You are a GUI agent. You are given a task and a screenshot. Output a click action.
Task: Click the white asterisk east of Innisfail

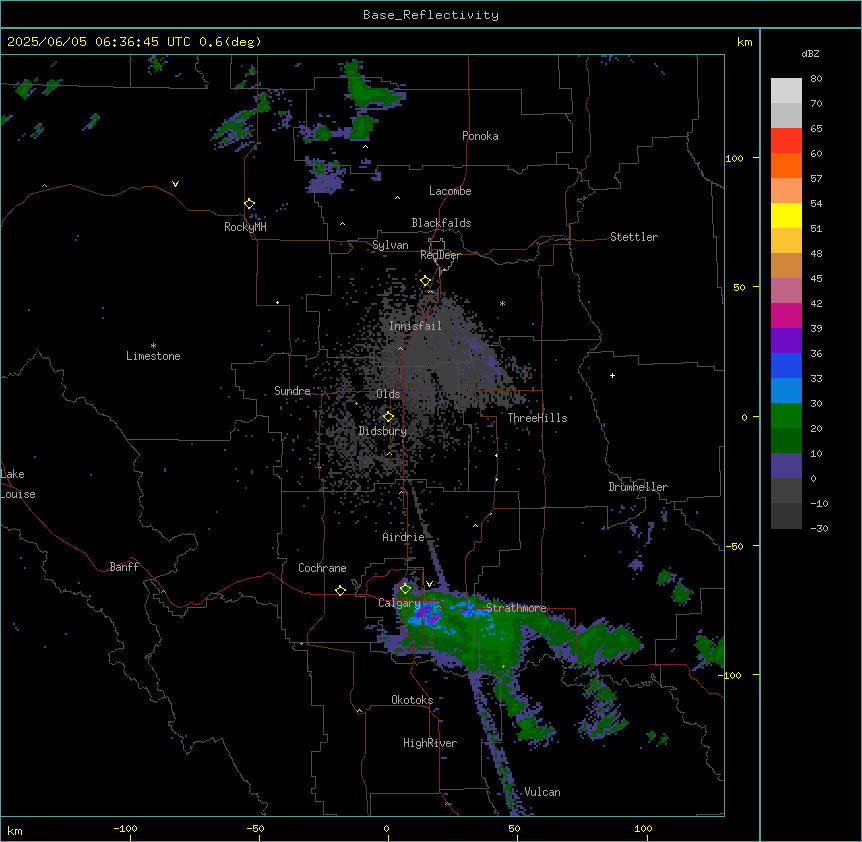pos(502,303)
